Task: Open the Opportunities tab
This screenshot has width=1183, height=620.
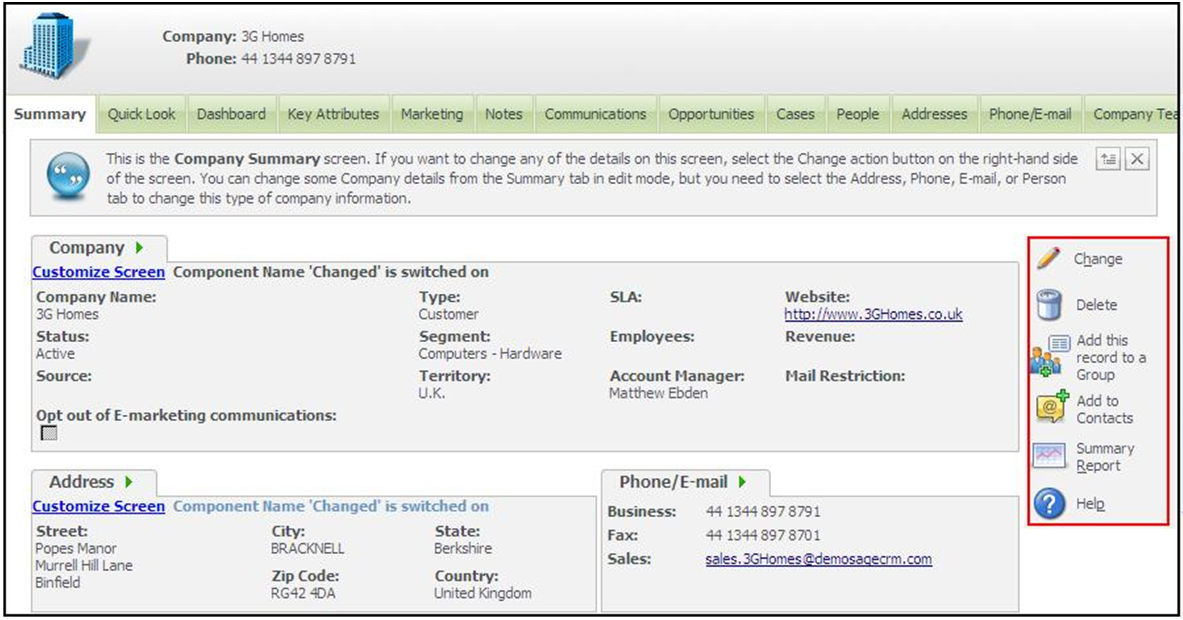Action: [x=711, y=114]
